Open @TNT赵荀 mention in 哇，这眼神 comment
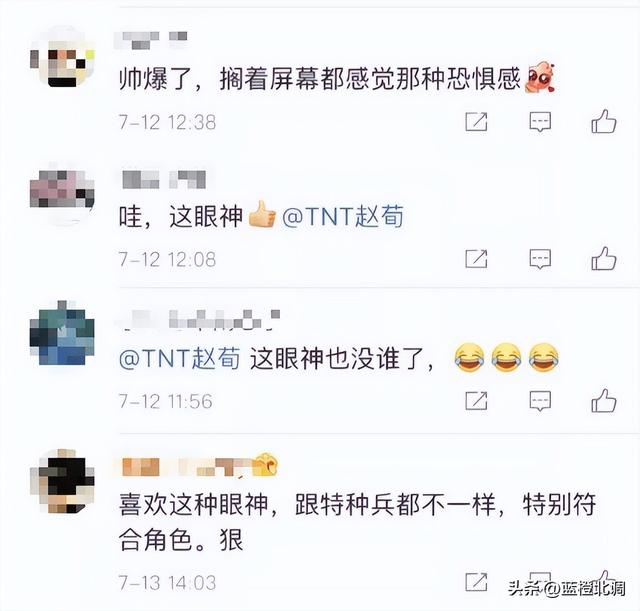 point(343,216)
